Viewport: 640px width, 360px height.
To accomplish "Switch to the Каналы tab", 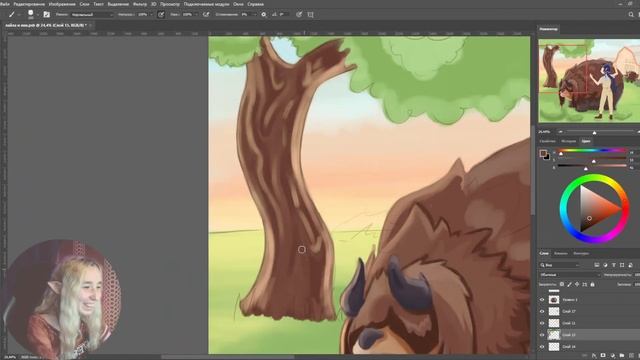I will (560, 253).
